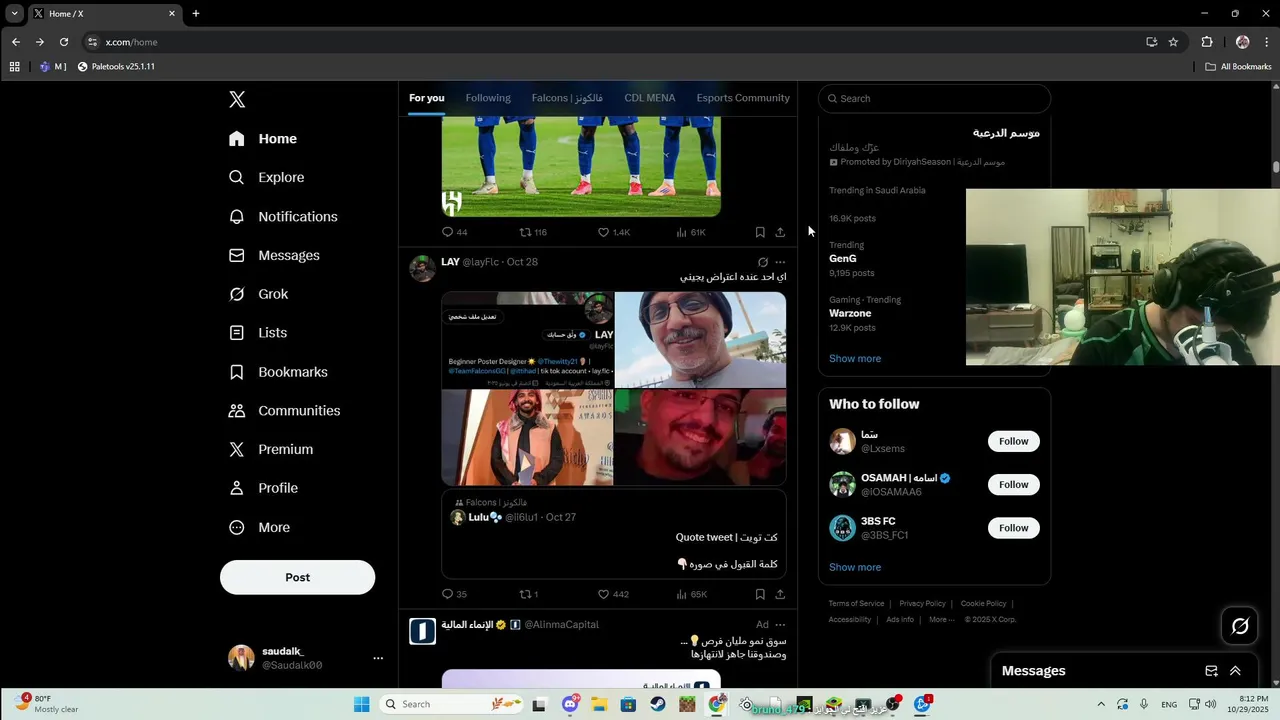Share LAY's post
The width and height of the screenshot is (1280, 720).
tap(780, 594)
